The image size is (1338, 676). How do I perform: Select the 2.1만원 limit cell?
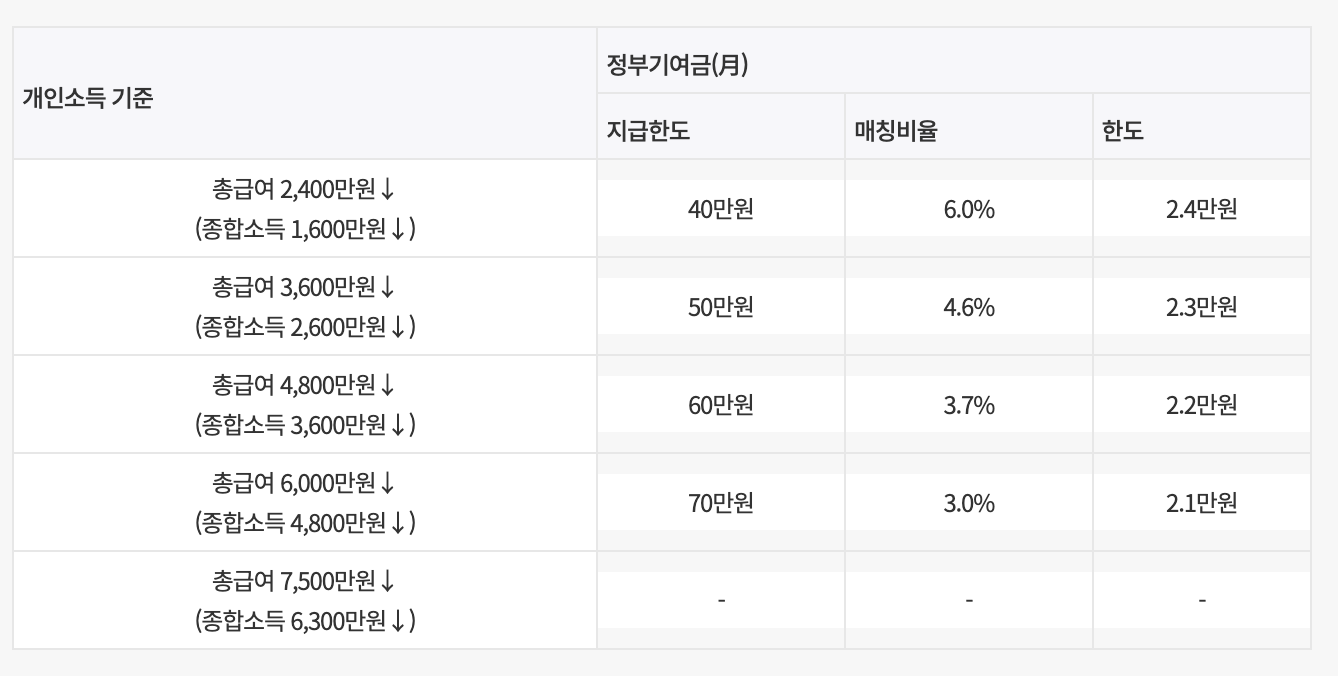click(x=1202, y=502)
